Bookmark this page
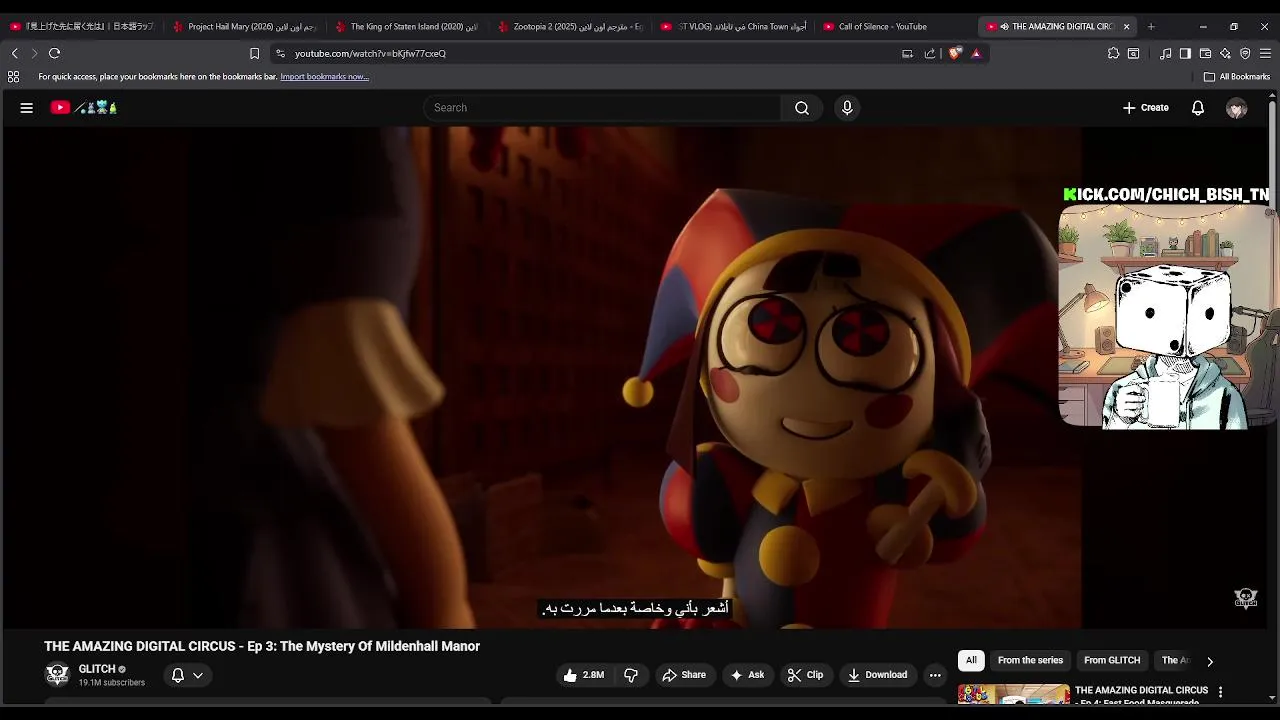 (254, 54)
